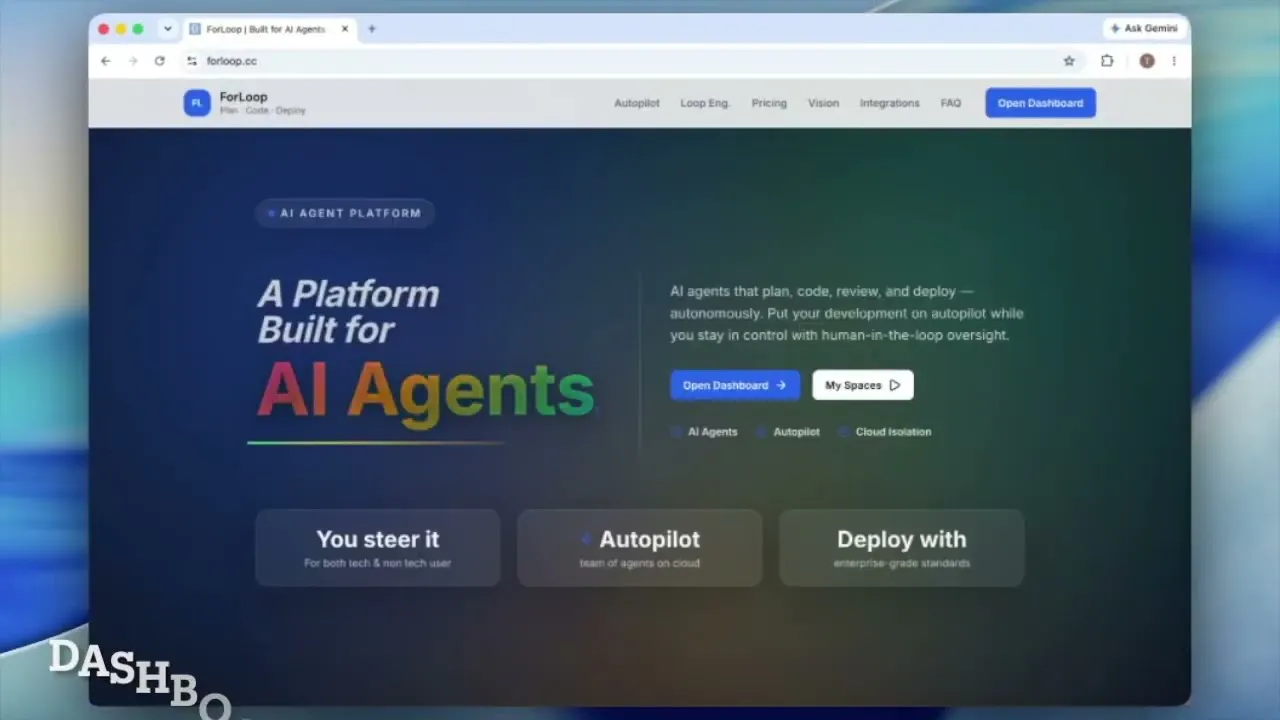The width and height of the screenshot is (1280, 720).
Task: Open a new tab with the plus icon
Action: click(372, 29)
